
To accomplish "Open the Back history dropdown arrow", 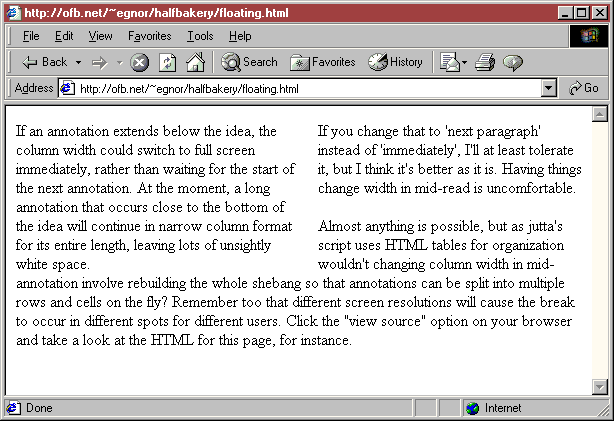I will [x=78, y=62].
